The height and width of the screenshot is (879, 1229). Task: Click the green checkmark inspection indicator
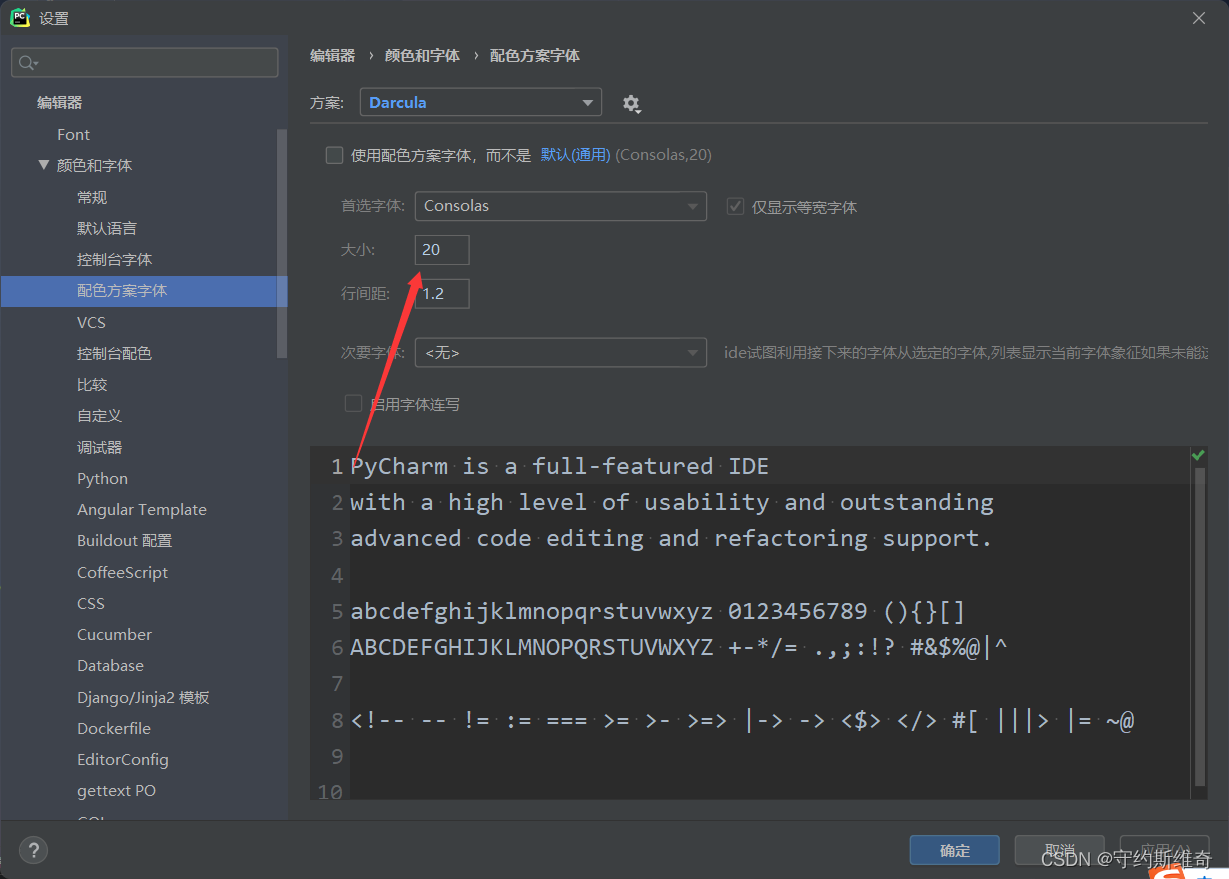1198,455
